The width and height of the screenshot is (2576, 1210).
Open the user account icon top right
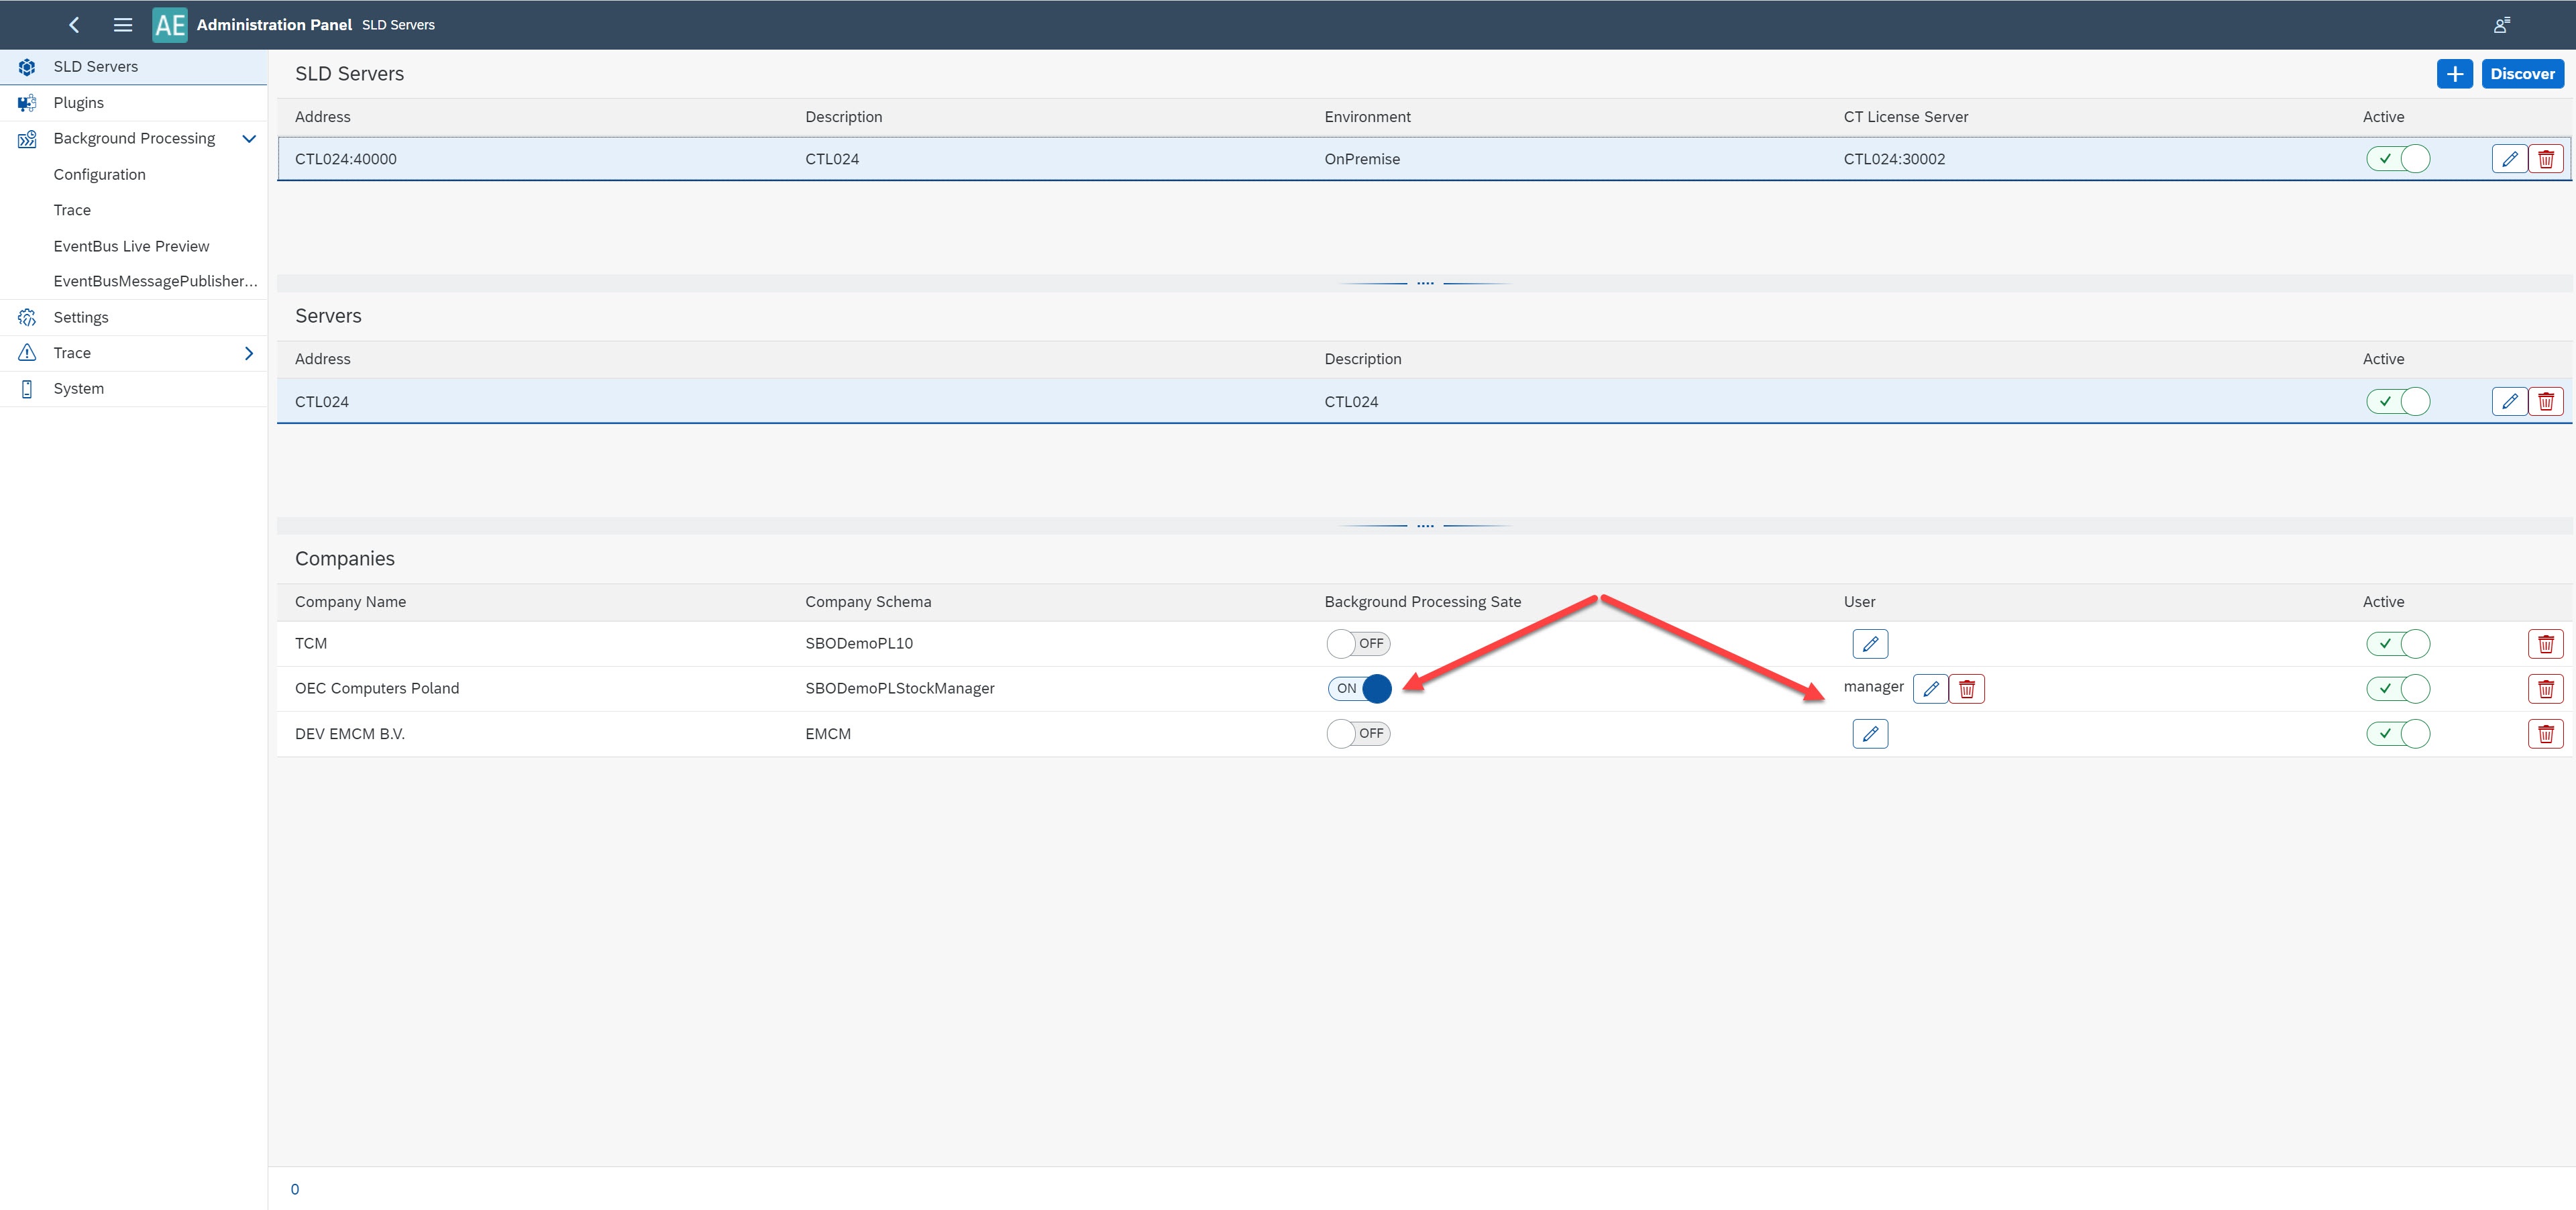point(2501,24)
